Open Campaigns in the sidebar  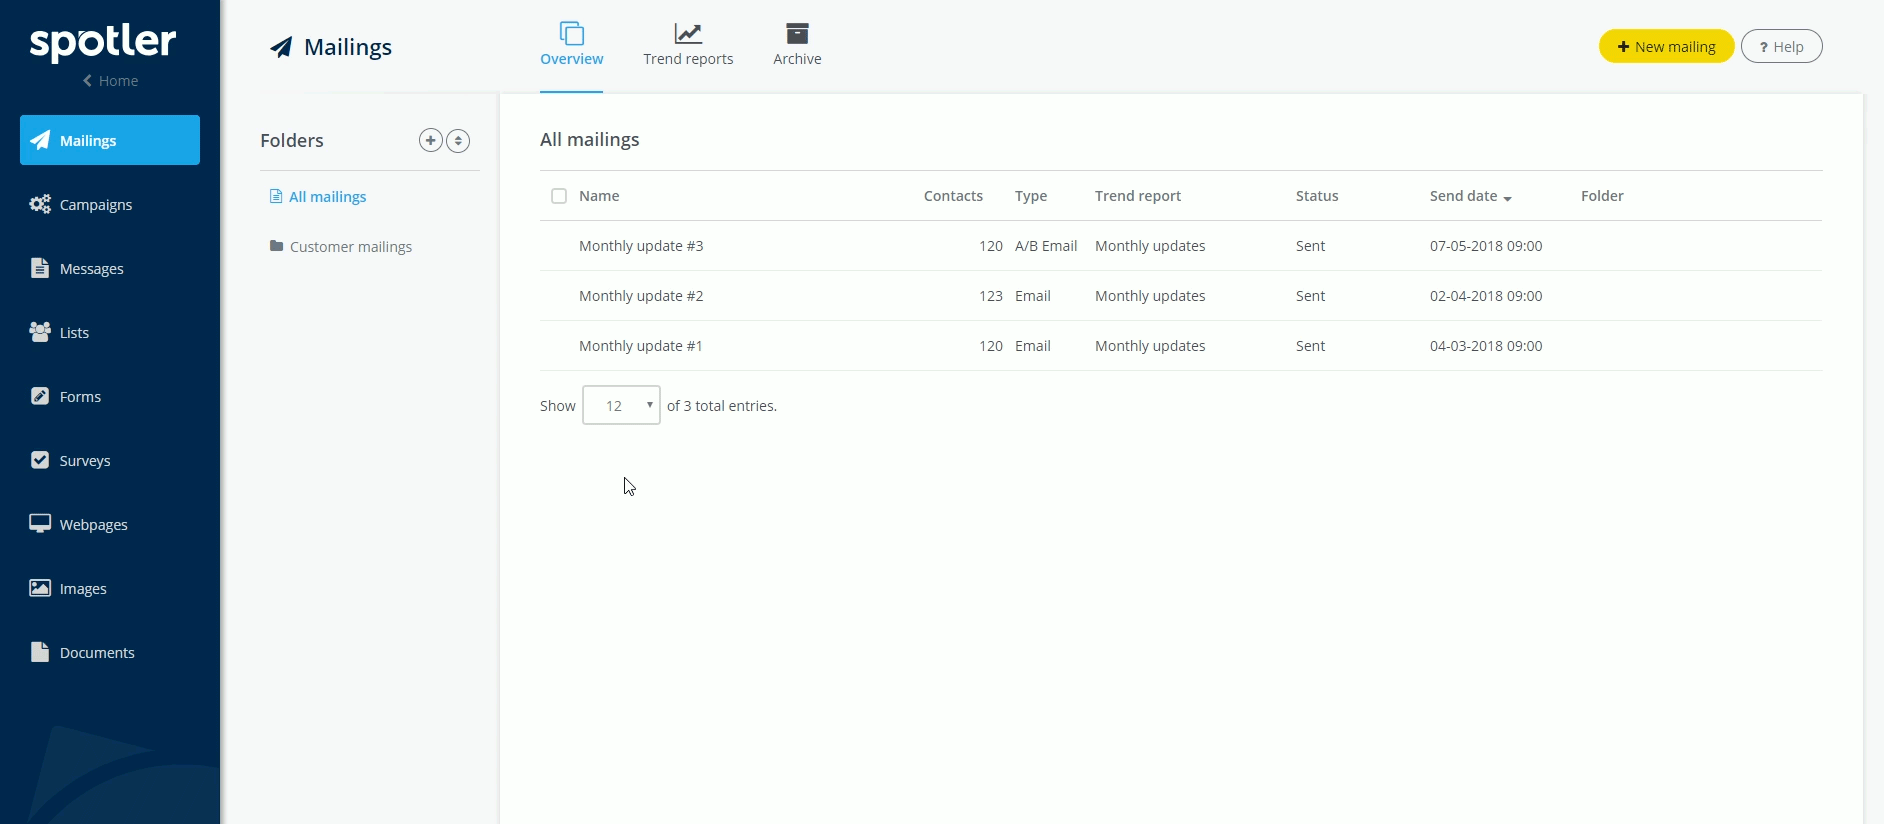point(110,204)
